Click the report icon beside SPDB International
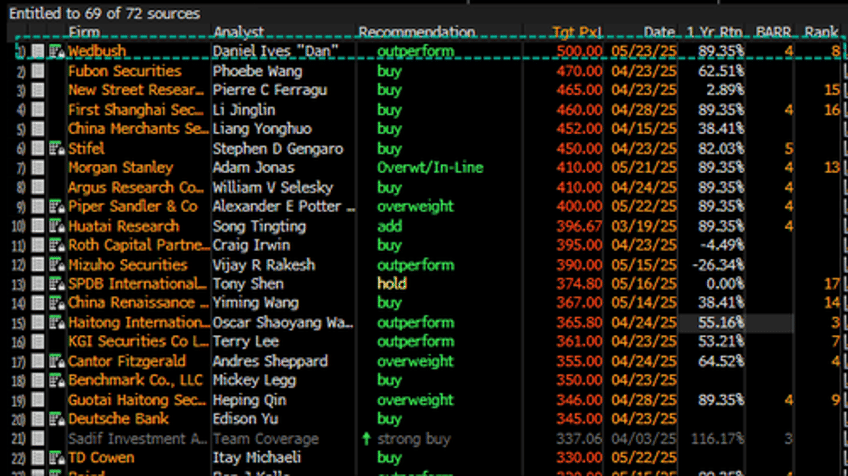This screenshot has width=848, height=476. click(57, 283)
